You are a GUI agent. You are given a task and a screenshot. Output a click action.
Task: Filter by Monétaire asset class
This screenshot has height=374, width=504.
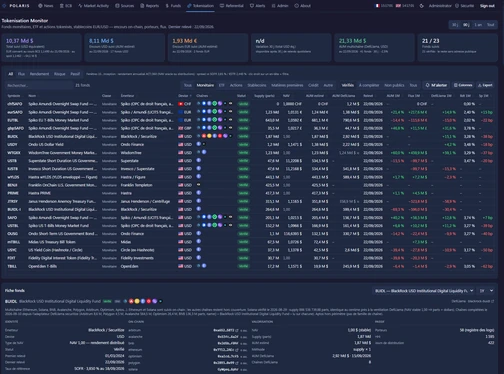point(205,85)
